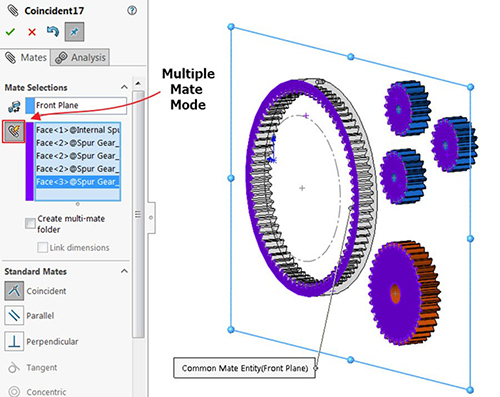Check the Link dimensions checkbox
This screenshot has width=500, height=397.
[x=42, y=247]
